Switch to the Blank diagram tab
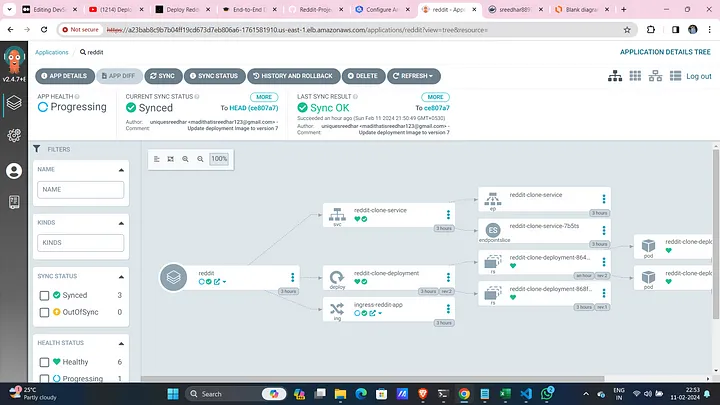This screenshot has height=405, width=720. pos(582,9)
